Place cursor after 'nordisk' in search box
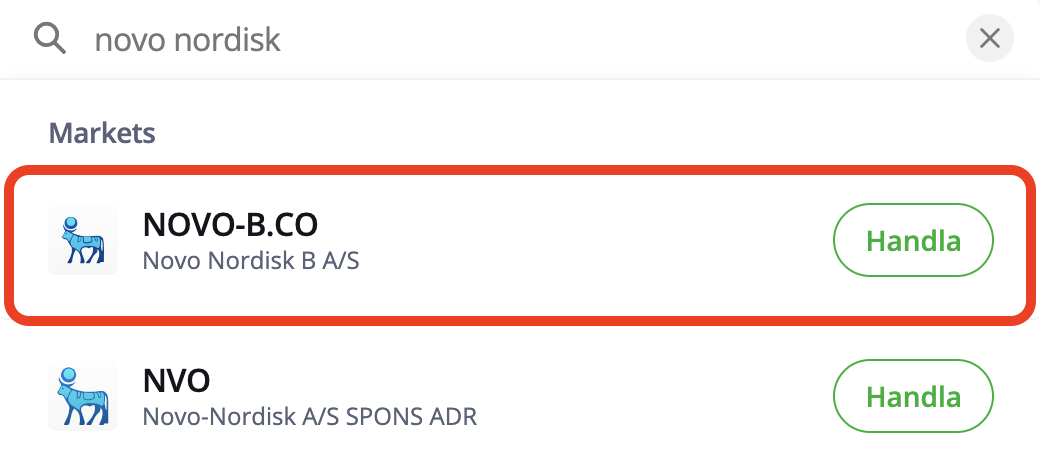This screenshot has height=472, width=1040. click(283, 39)
